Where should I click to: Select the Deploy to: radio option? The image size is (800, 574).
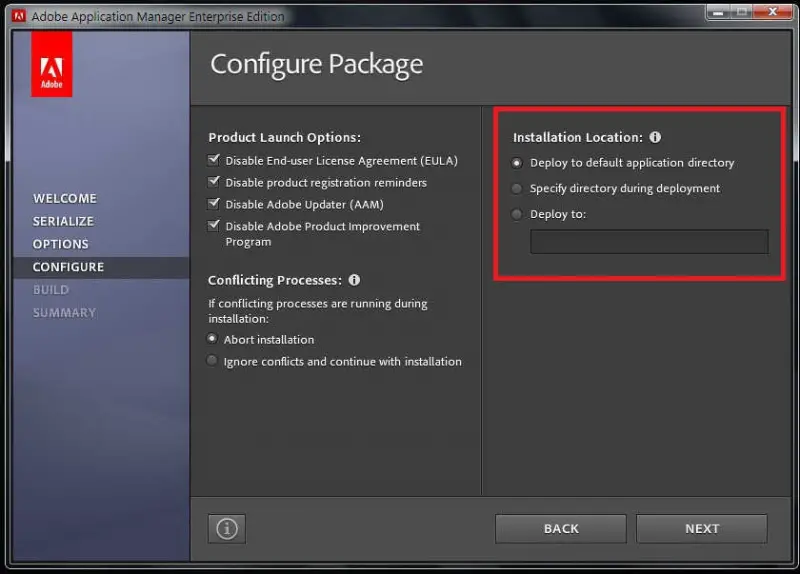pos(517,214)
